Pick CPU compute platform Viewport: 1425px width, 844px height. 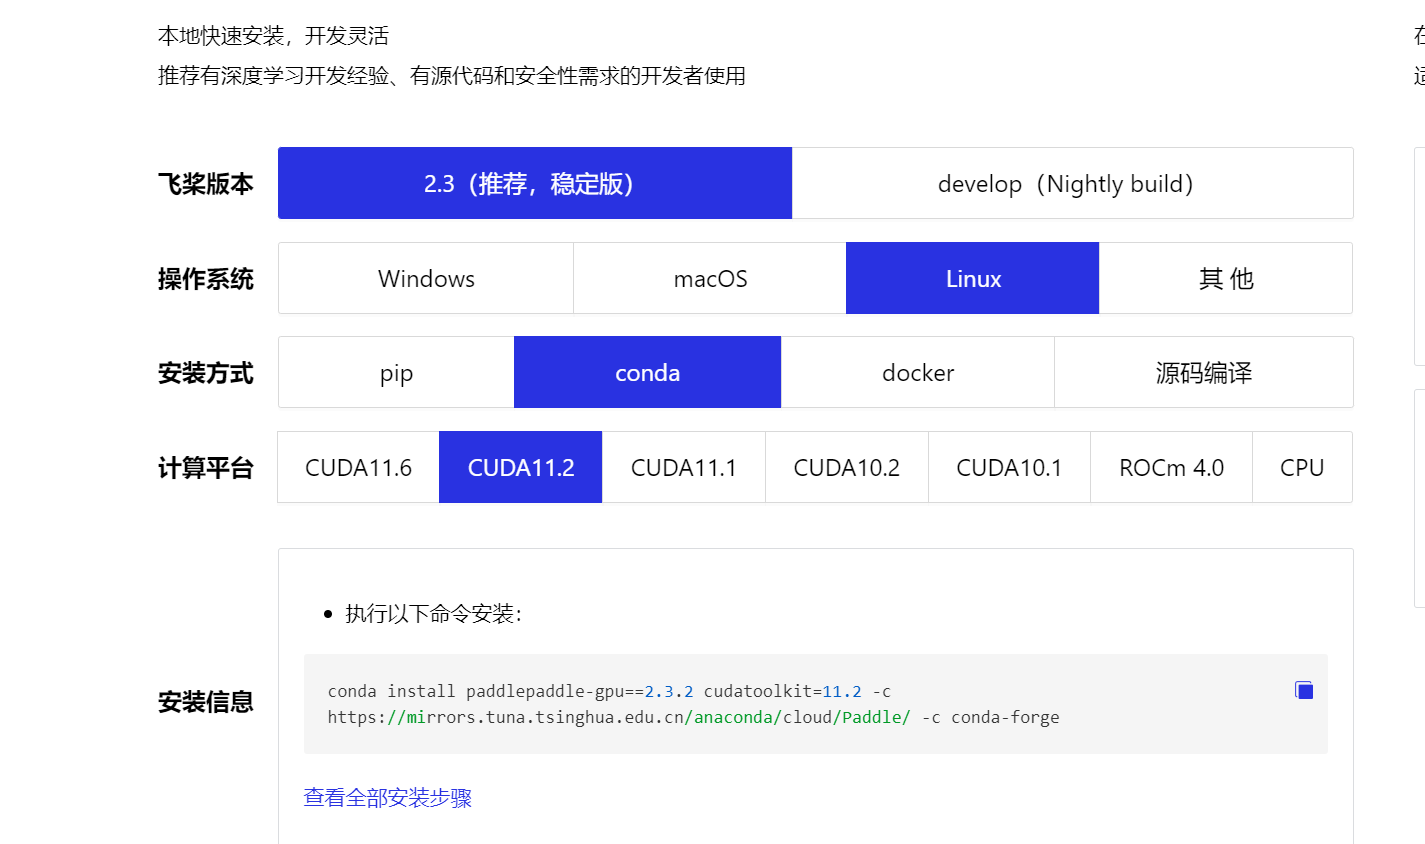point(1302,467)
